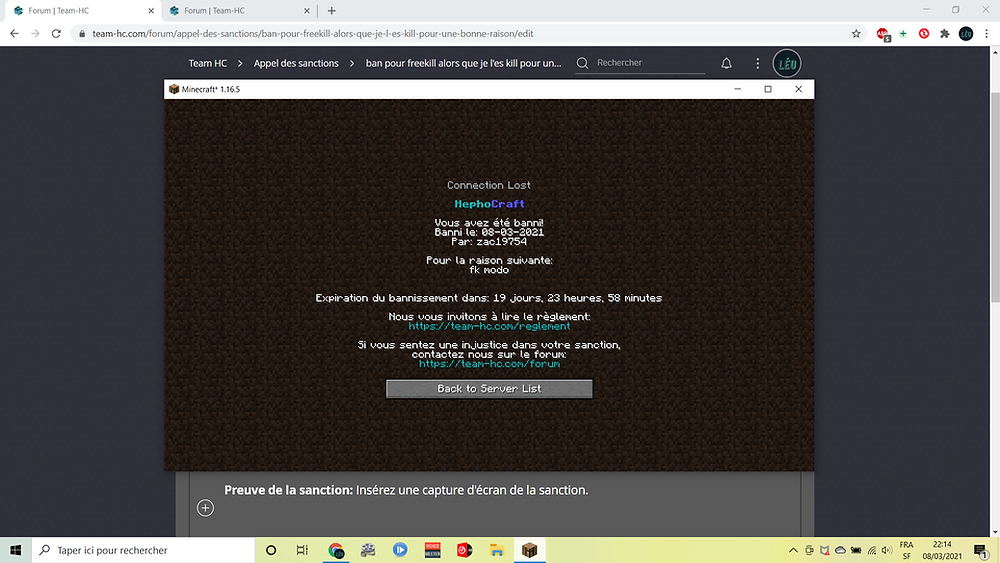The image size is (1000, 563).
Task: Open Minecraft from the taskbar
Action: (529, 550)
